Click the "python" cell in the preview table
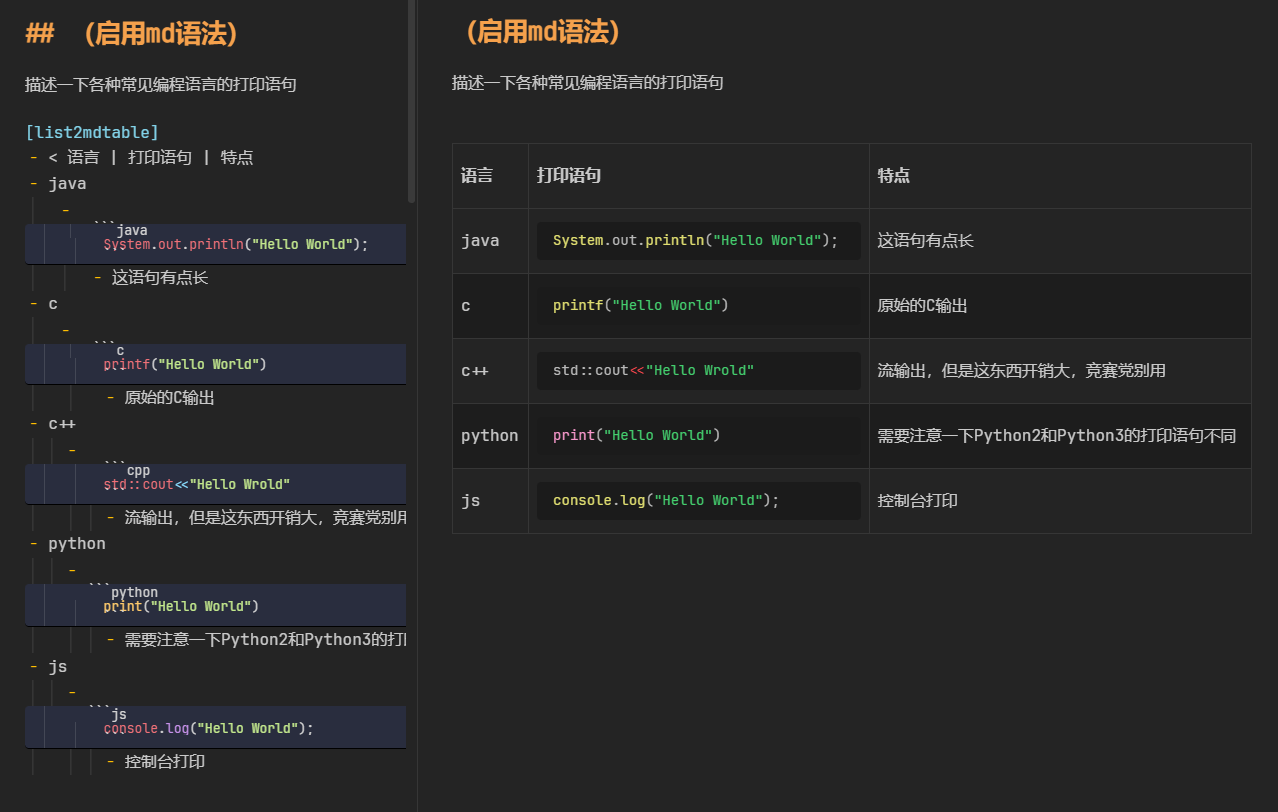This screenshot has height=812, width=1278. coord(490,436)
